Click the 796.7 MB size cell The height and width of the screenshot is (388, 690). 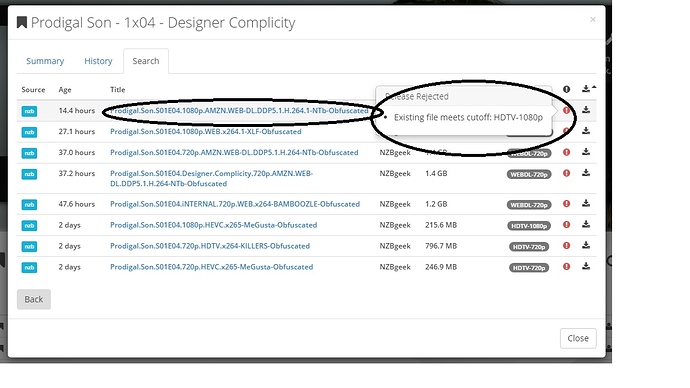coord(441,246)
